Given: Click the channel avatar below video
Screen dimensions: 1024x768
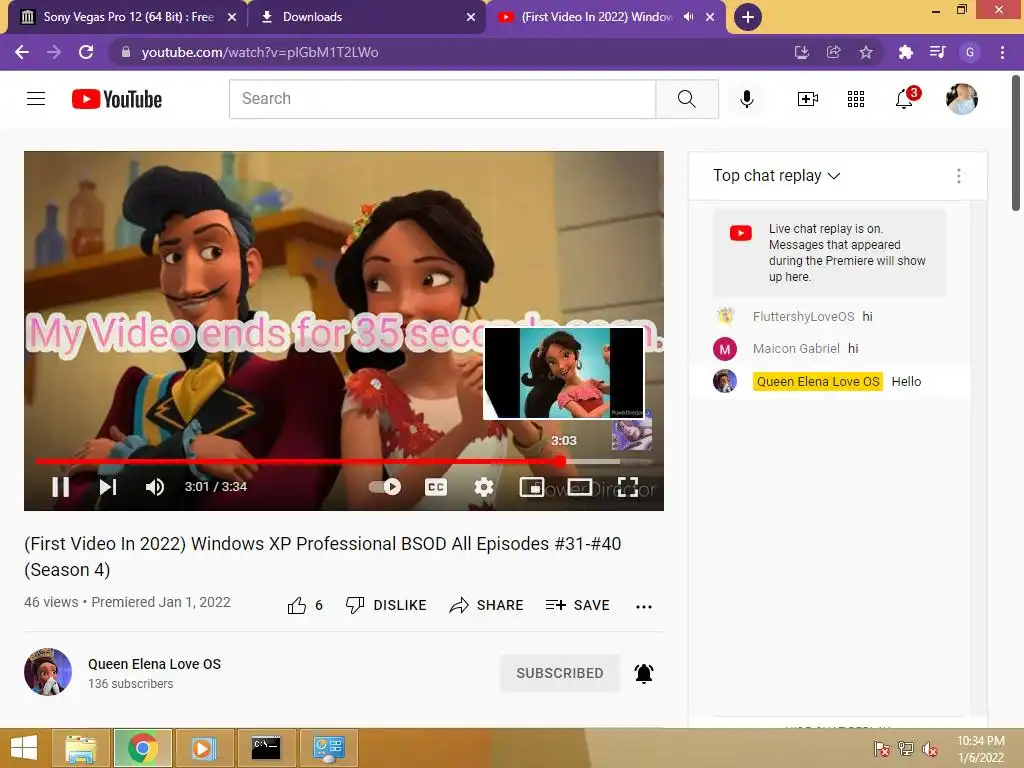Looking at the screenshot, I should pos(48,672).
